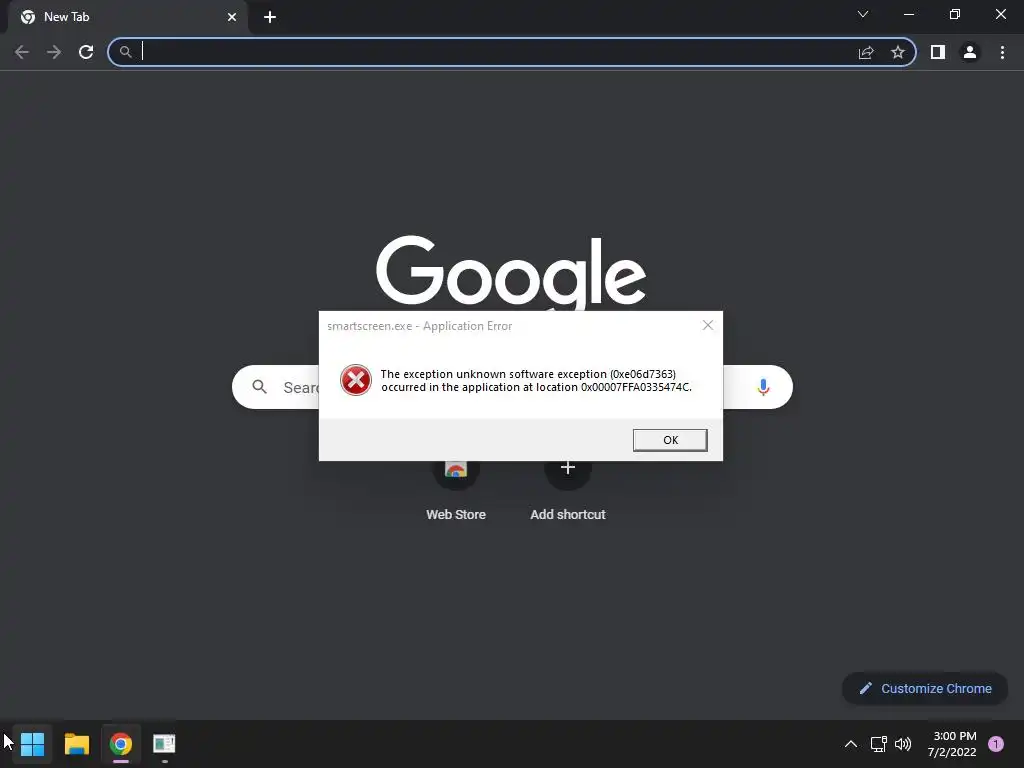Click the red error icon in dialog
1024x768 pixels.
(x=356, y=380)
